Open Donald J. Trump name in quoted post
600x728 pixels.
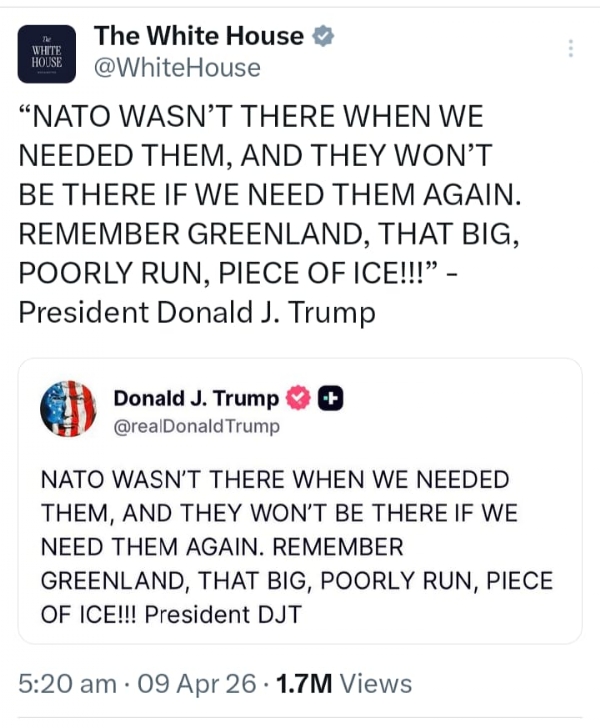[x=196, y=398]
